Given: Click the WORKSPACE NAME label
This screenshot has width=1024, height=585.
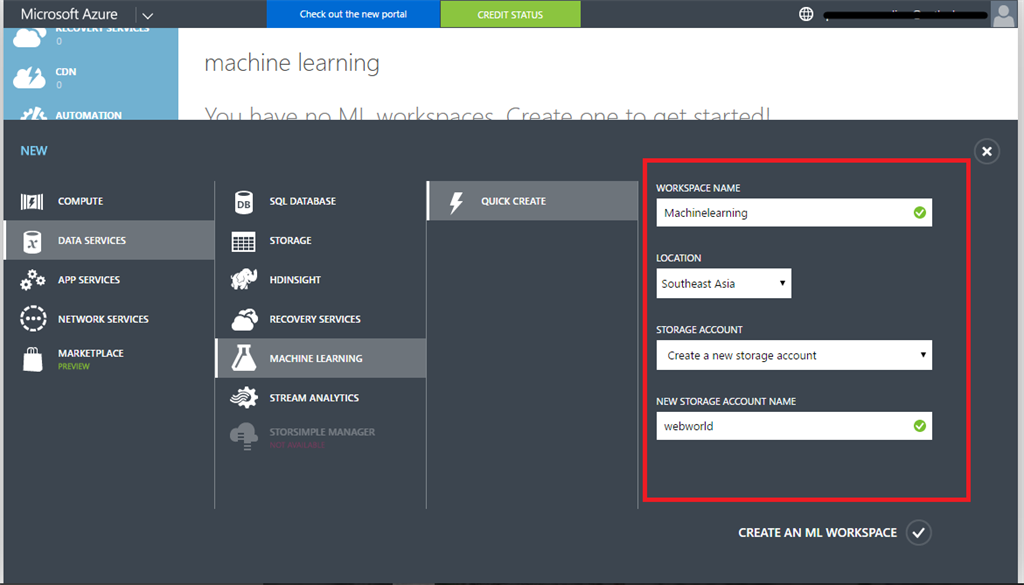Looking at the screenshot, I should click(698, 188).
